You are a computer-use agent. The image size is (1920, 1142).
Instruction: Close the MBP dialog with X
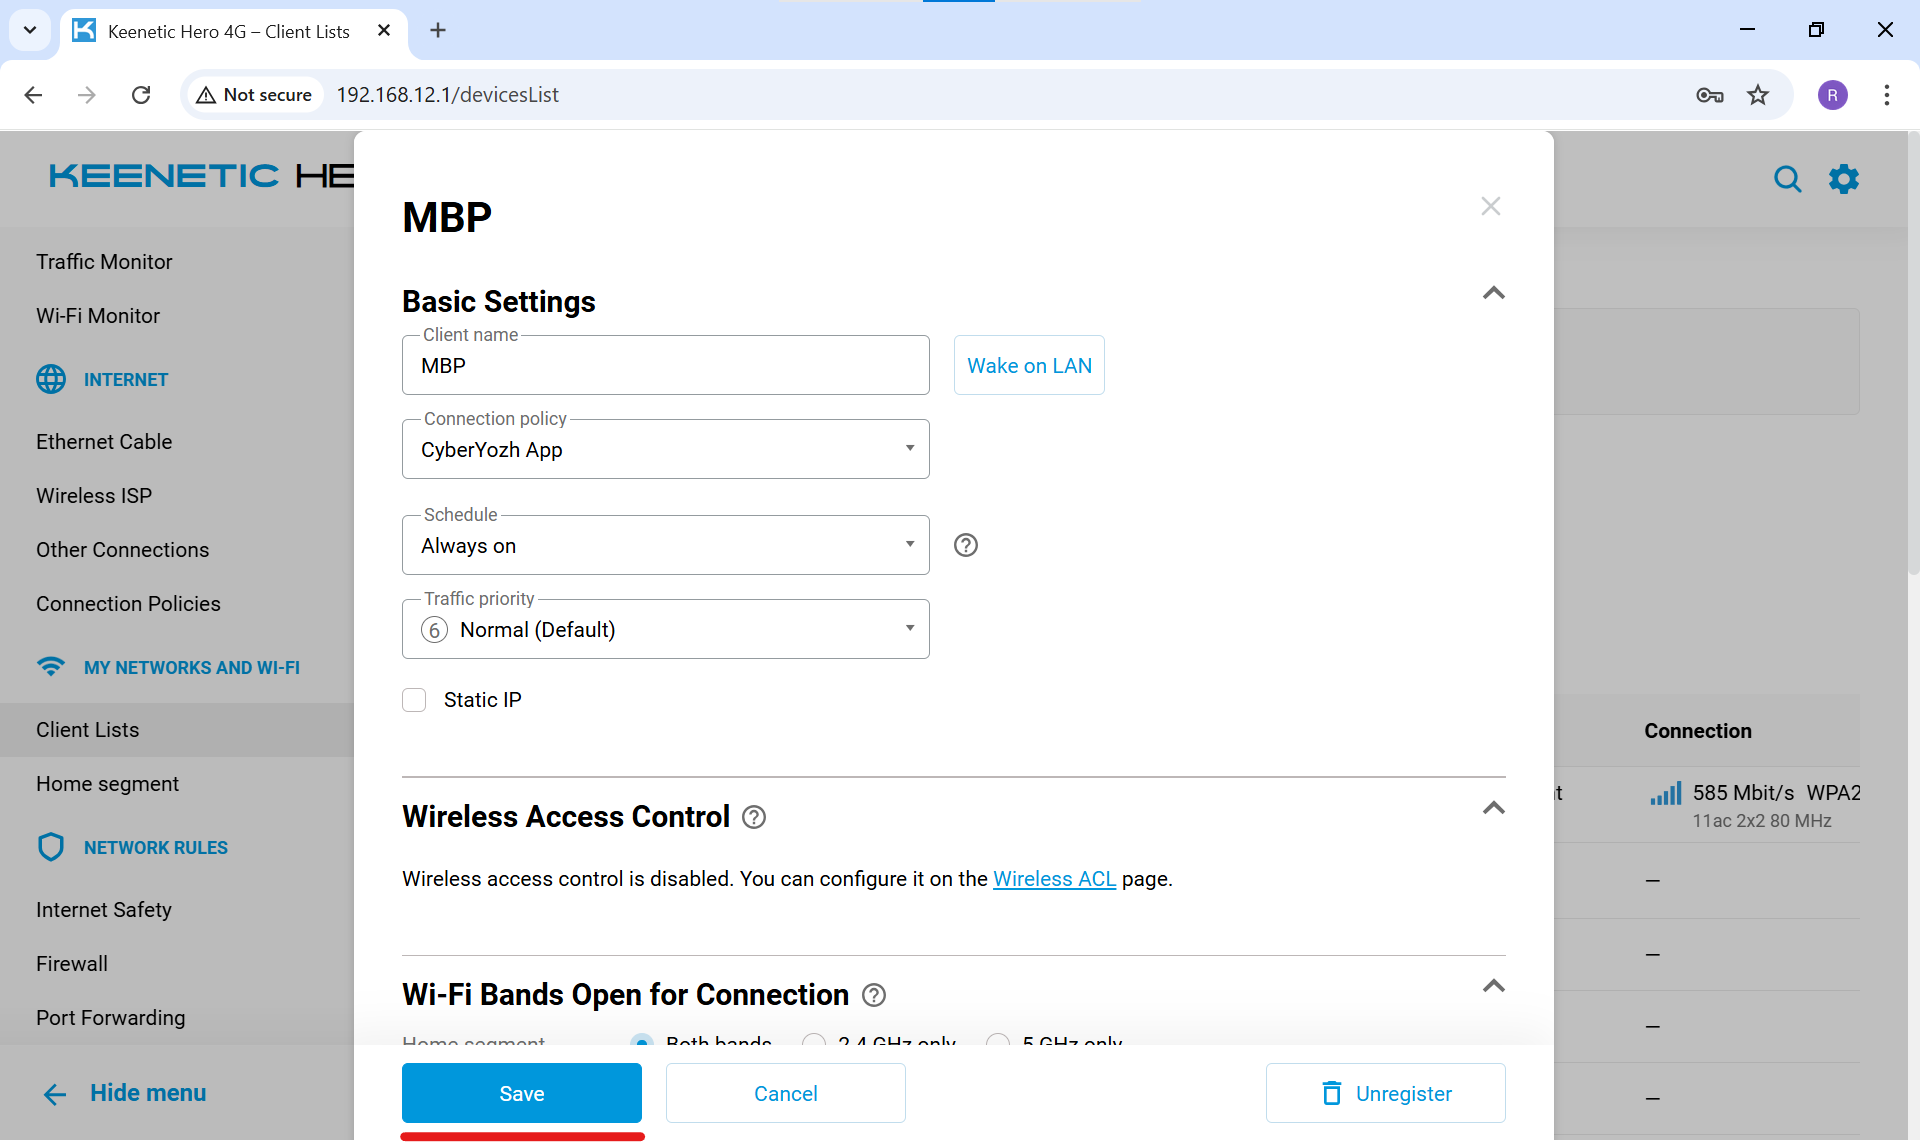pos(1490,206)
